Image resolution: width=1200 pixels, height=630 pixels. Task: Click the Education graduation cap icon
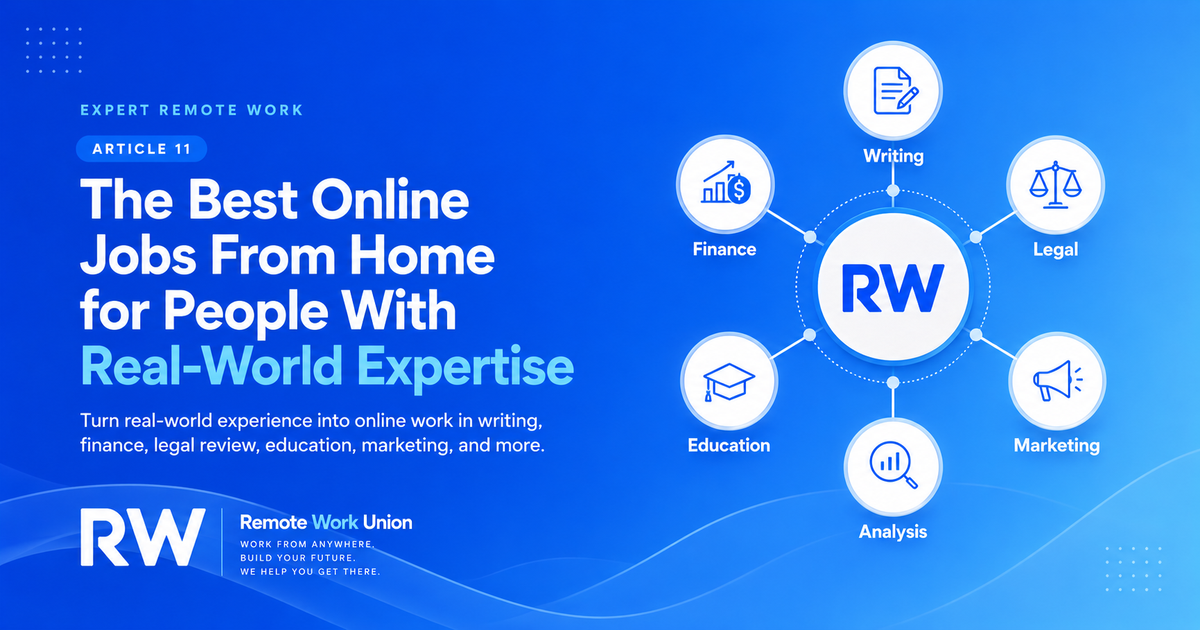click(x=727, y=381)
